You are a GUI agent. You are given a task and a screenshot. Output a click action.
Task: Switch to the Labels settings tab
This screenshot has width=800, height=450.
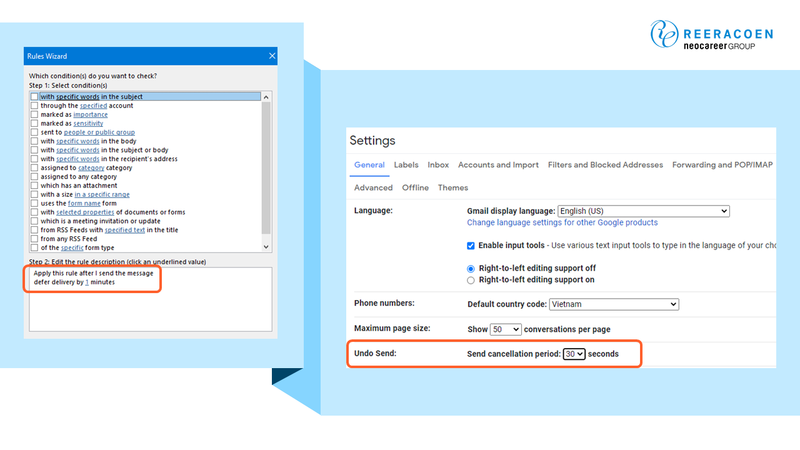(x=406, y=165)
